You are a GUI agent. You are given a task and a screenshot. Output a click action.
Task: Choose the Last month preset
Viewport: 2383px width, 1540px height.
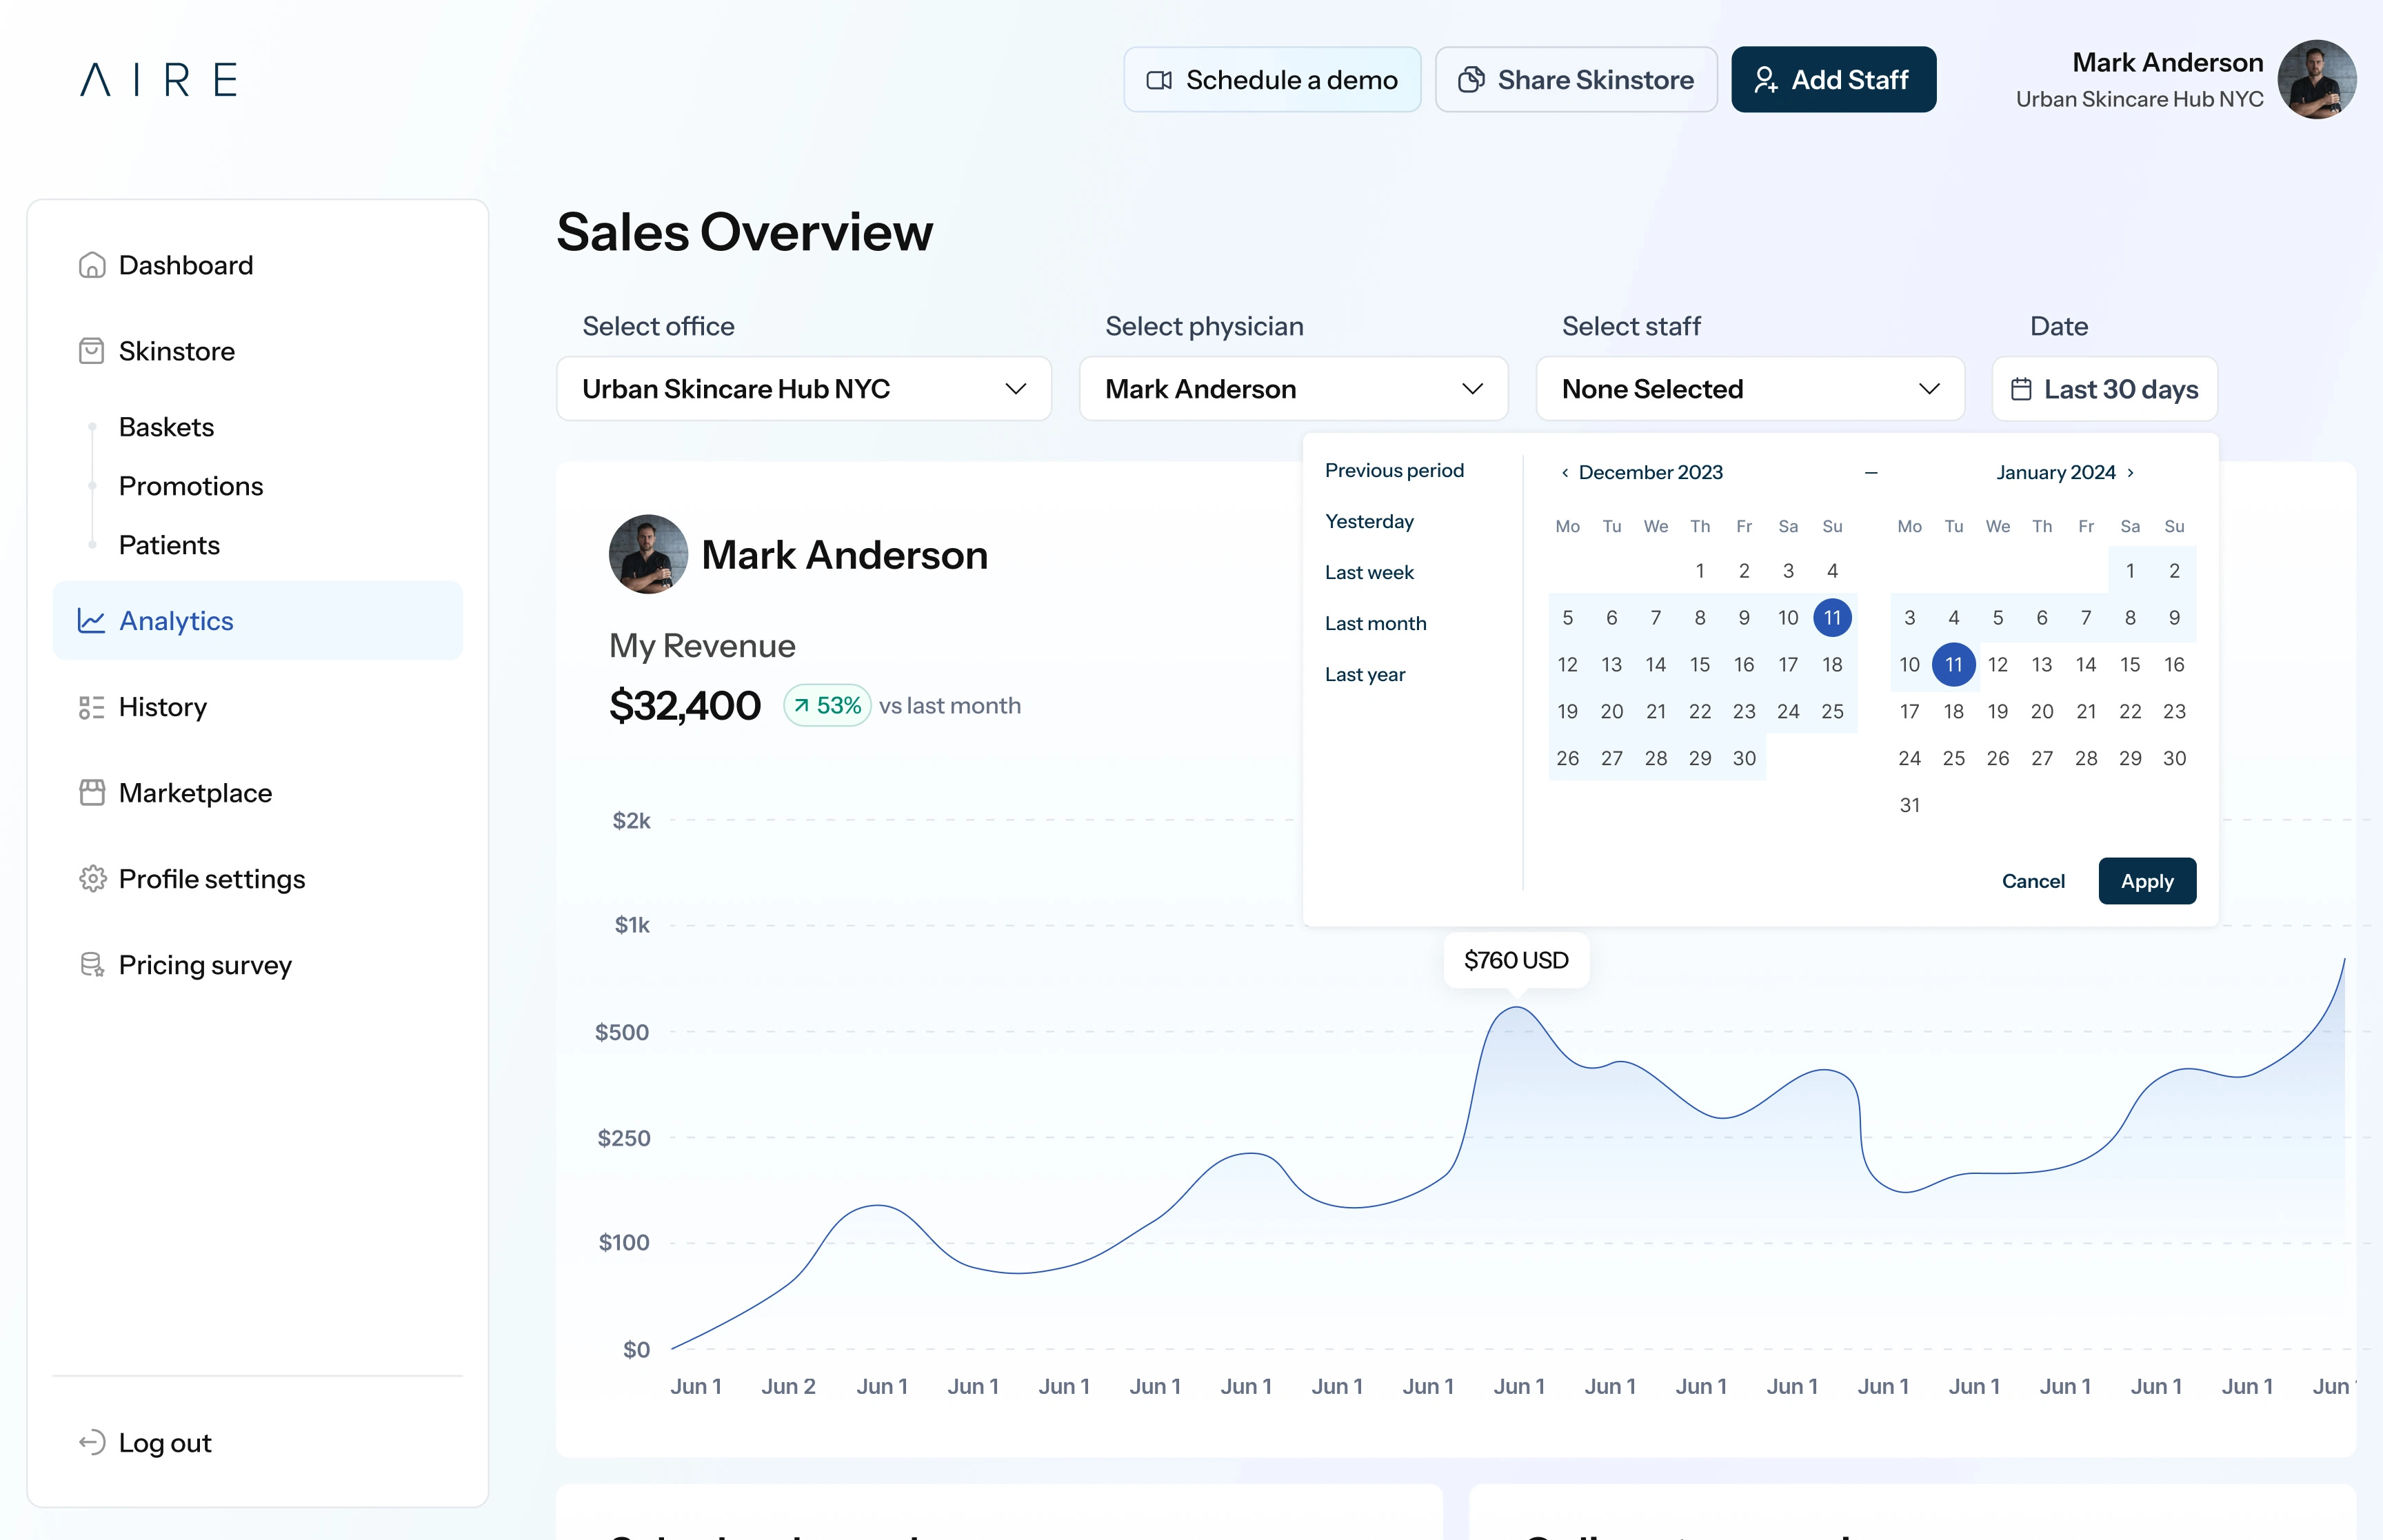click(1375, 623)
